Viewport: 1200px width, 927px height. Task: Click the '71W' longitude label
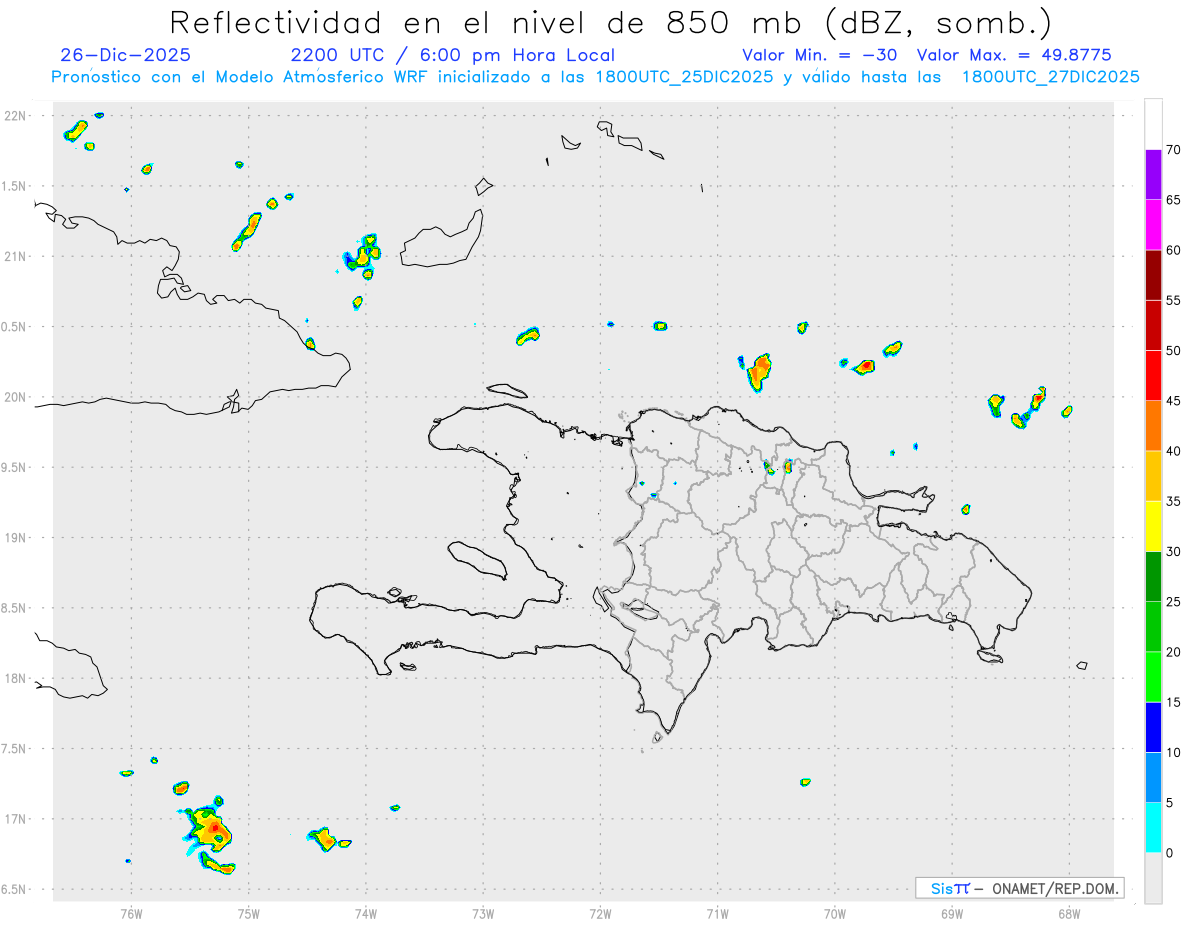pyautogui.click(x=717, y=913)
